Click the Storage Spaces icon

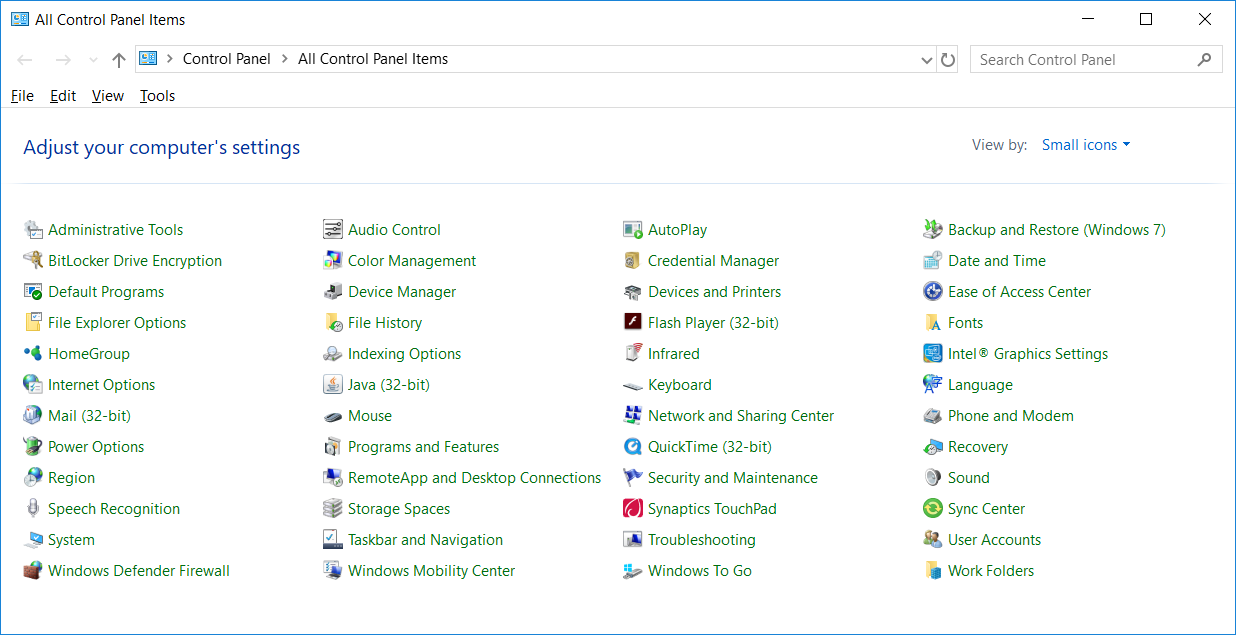[333, 509]
